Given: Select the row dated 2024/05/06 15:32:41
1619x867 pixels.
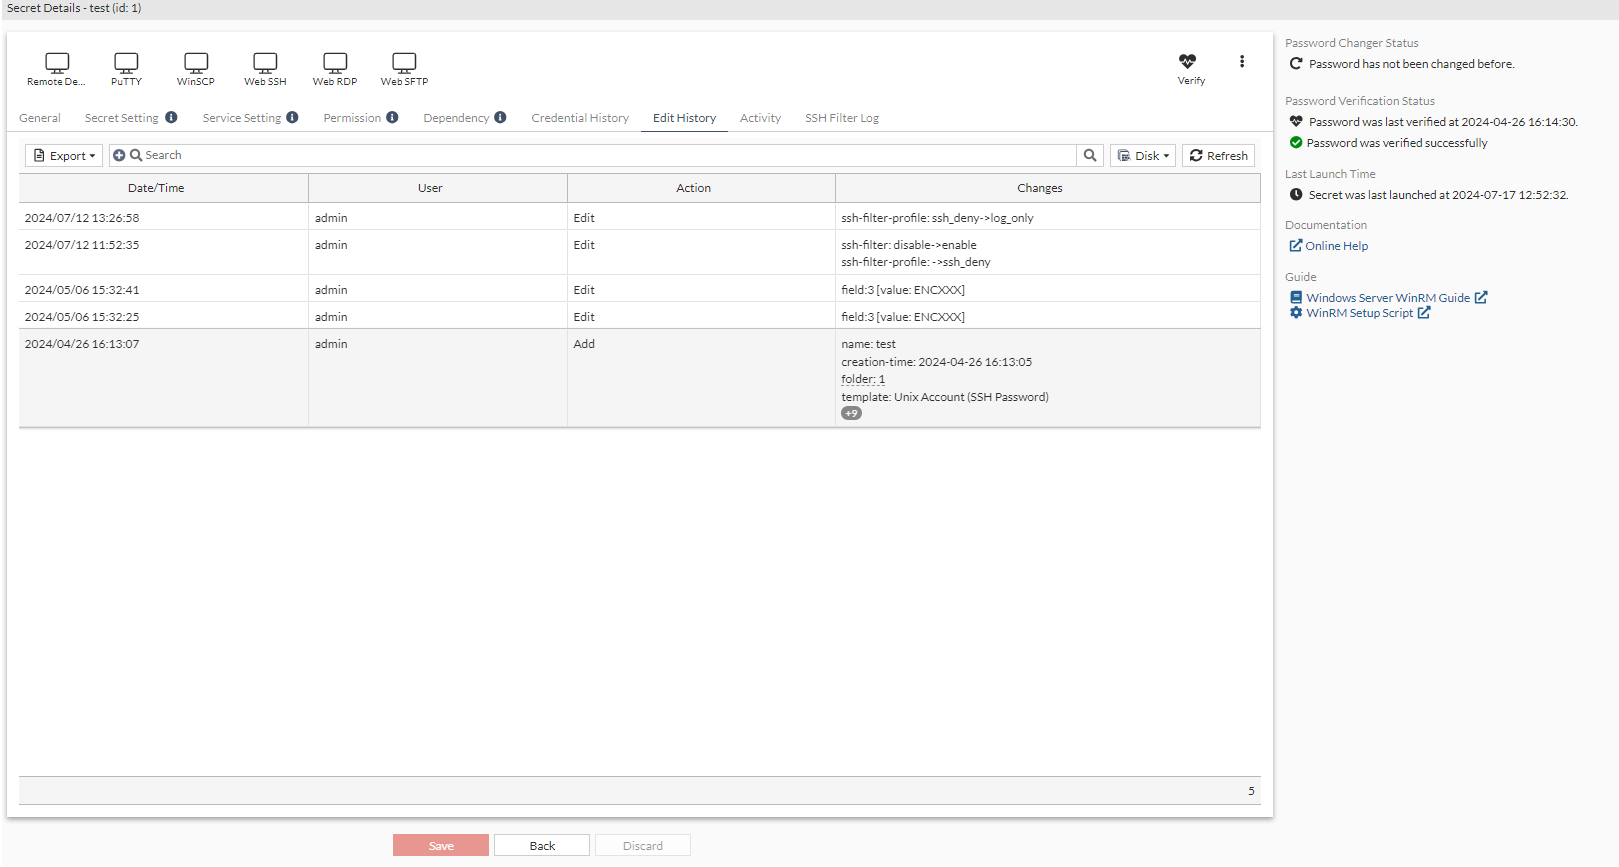Looking at the screenshot, I should click(x=639, y=289).
